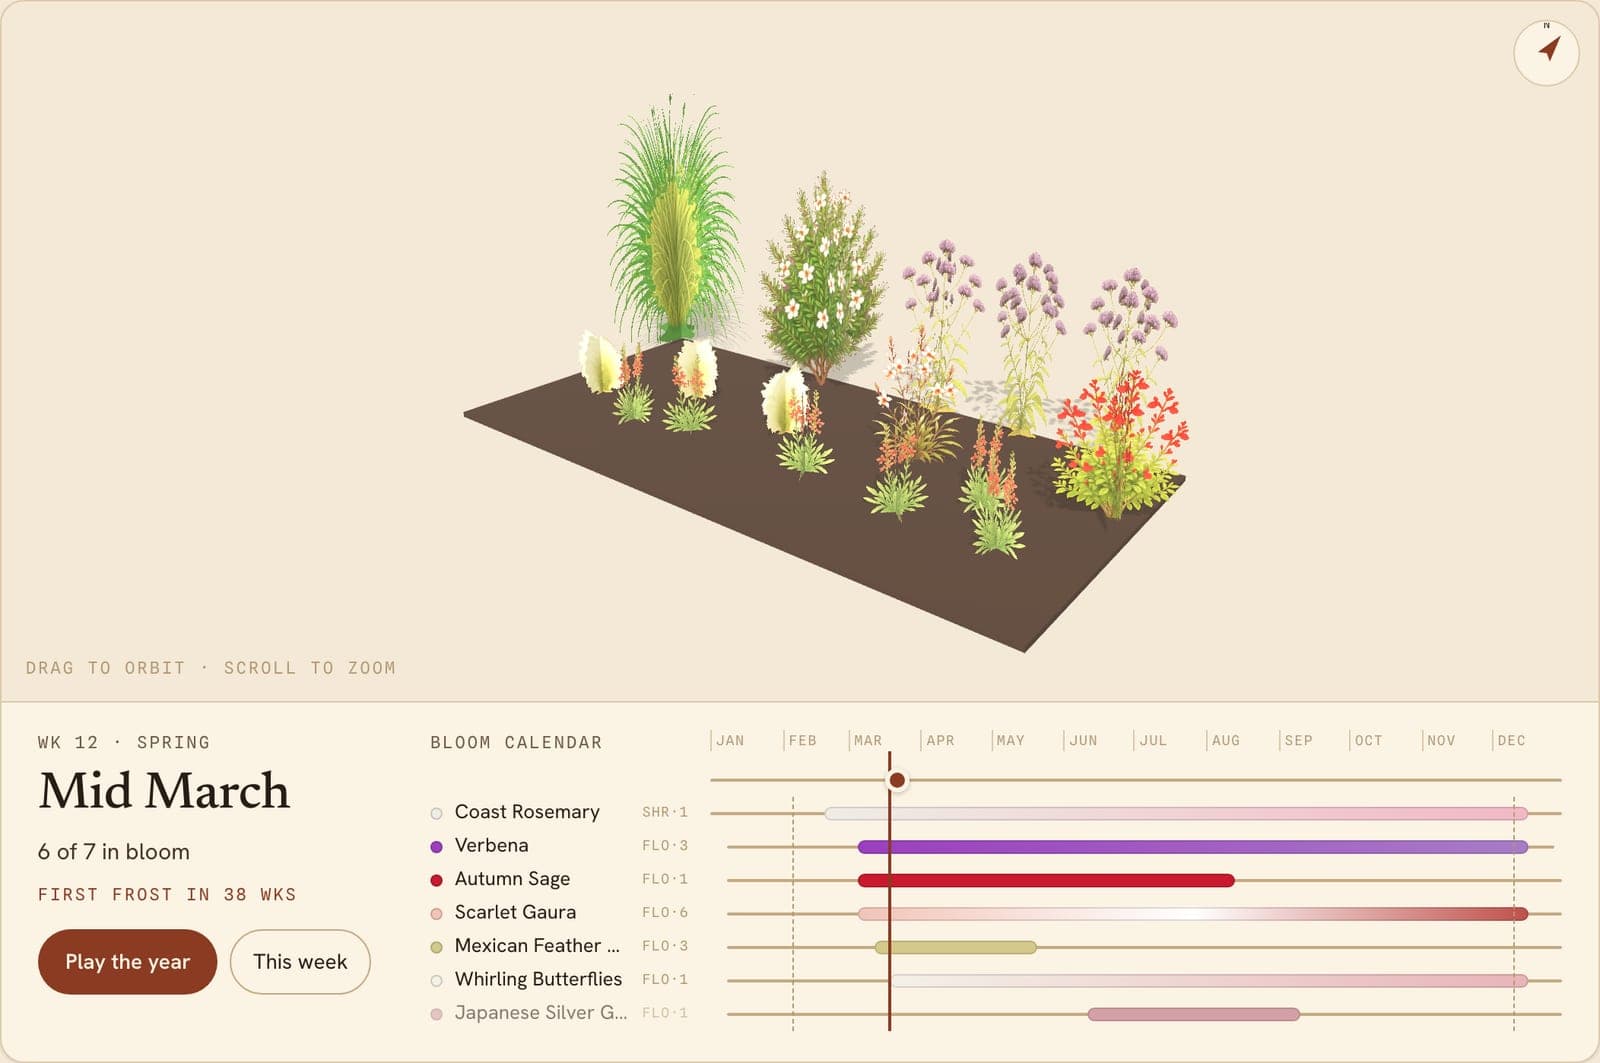The width and height of the screenshot is (1600, 1063).
Task: Click the tall green grass plant in the 3D view
Action: [675, 220]
